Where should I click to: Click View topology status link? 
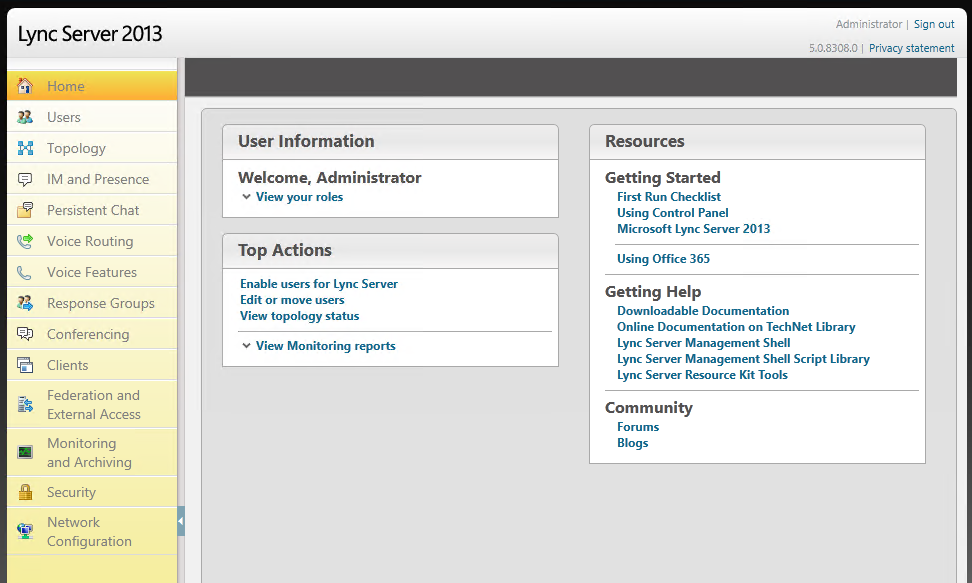[x=299, y=316]
